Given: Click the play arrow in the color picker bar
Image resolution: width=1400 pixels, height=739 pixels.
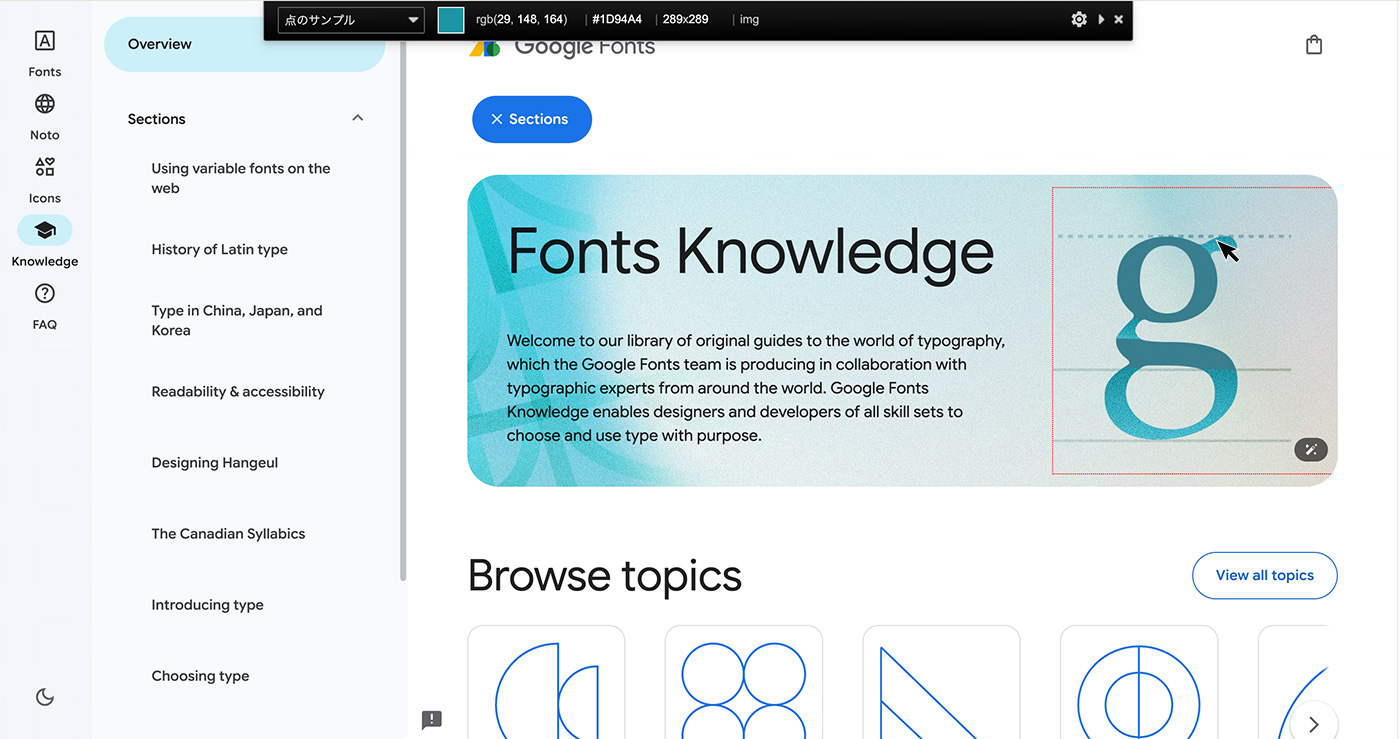Looking at the screenshot, I should pyautogui.click(x=1101, y=19).
